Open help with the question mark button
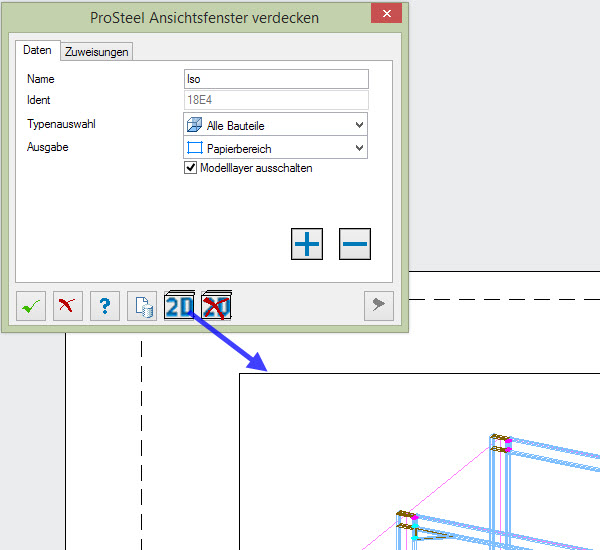The width and height of the screenshot is (600, 550). [x=105, y=306]
